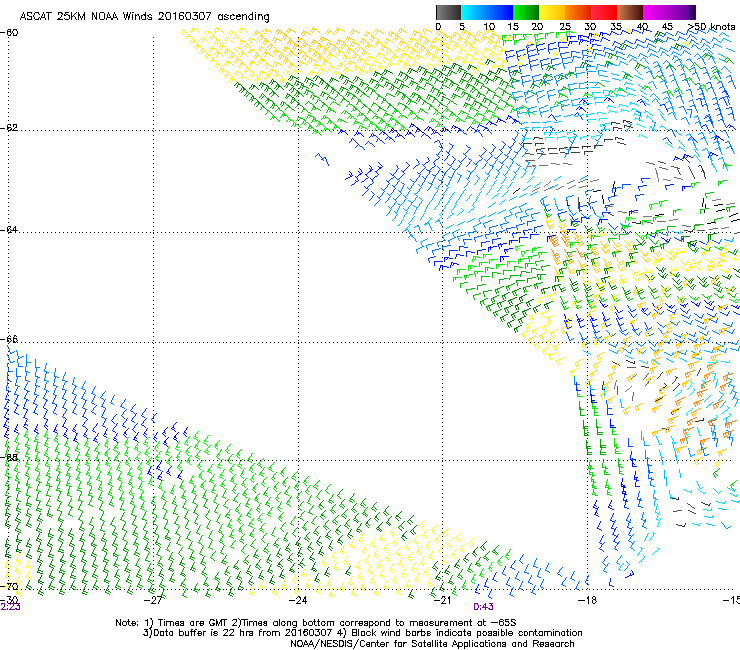The width and height of the screenshot is (740, 650).
Task: Click legend value '25'
Action: pyautogui.click(x=565, y=27)
